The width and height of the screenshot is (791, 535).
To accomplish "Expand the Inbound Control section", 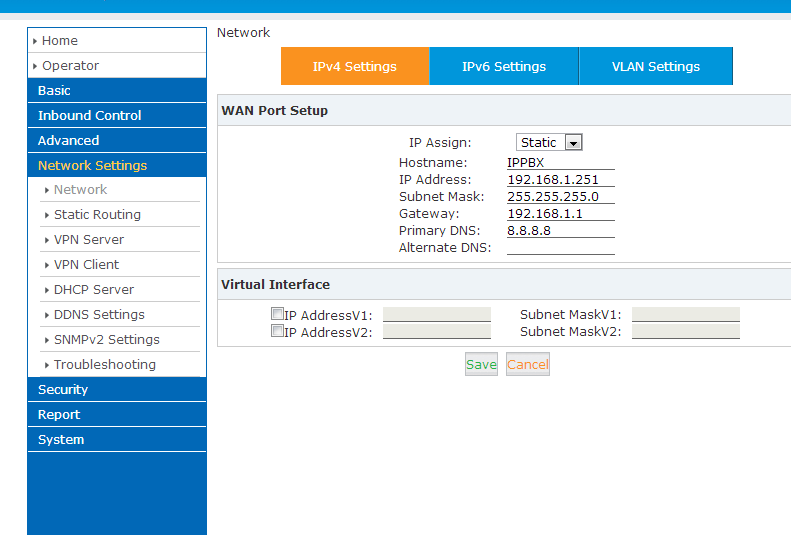I will coord(116,116).
